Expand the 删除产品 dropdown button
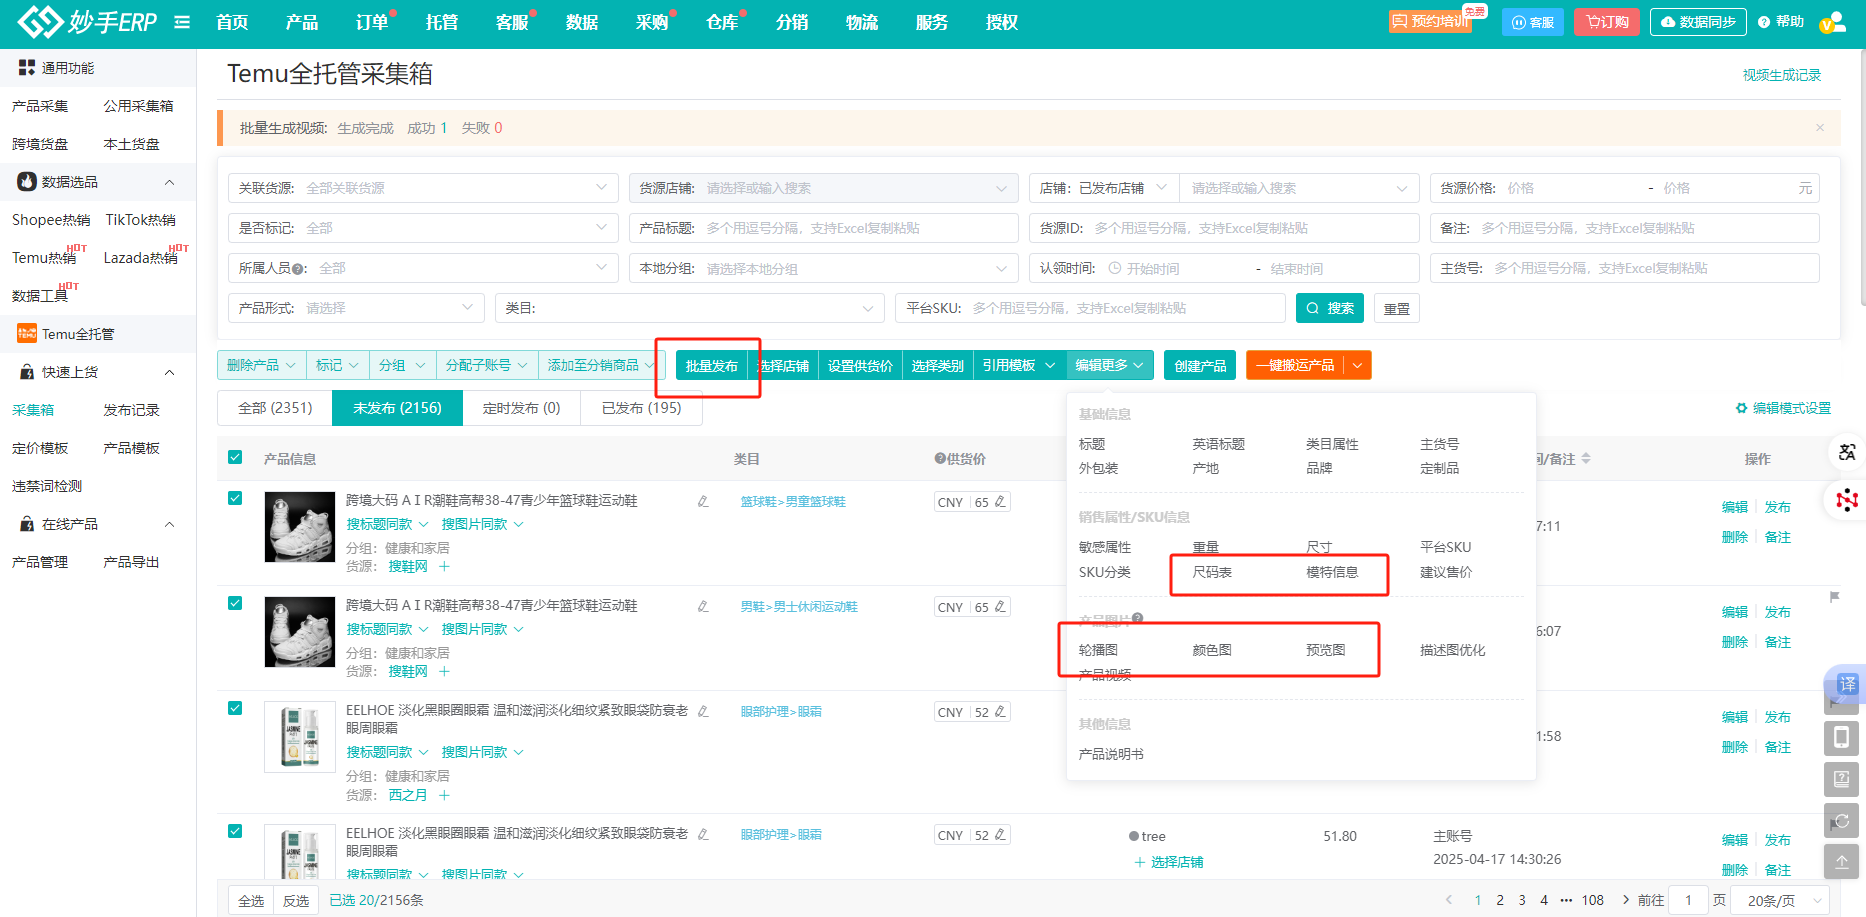Image resolution: width=1866 pixels, height=917 pixels. pos(261,365)
